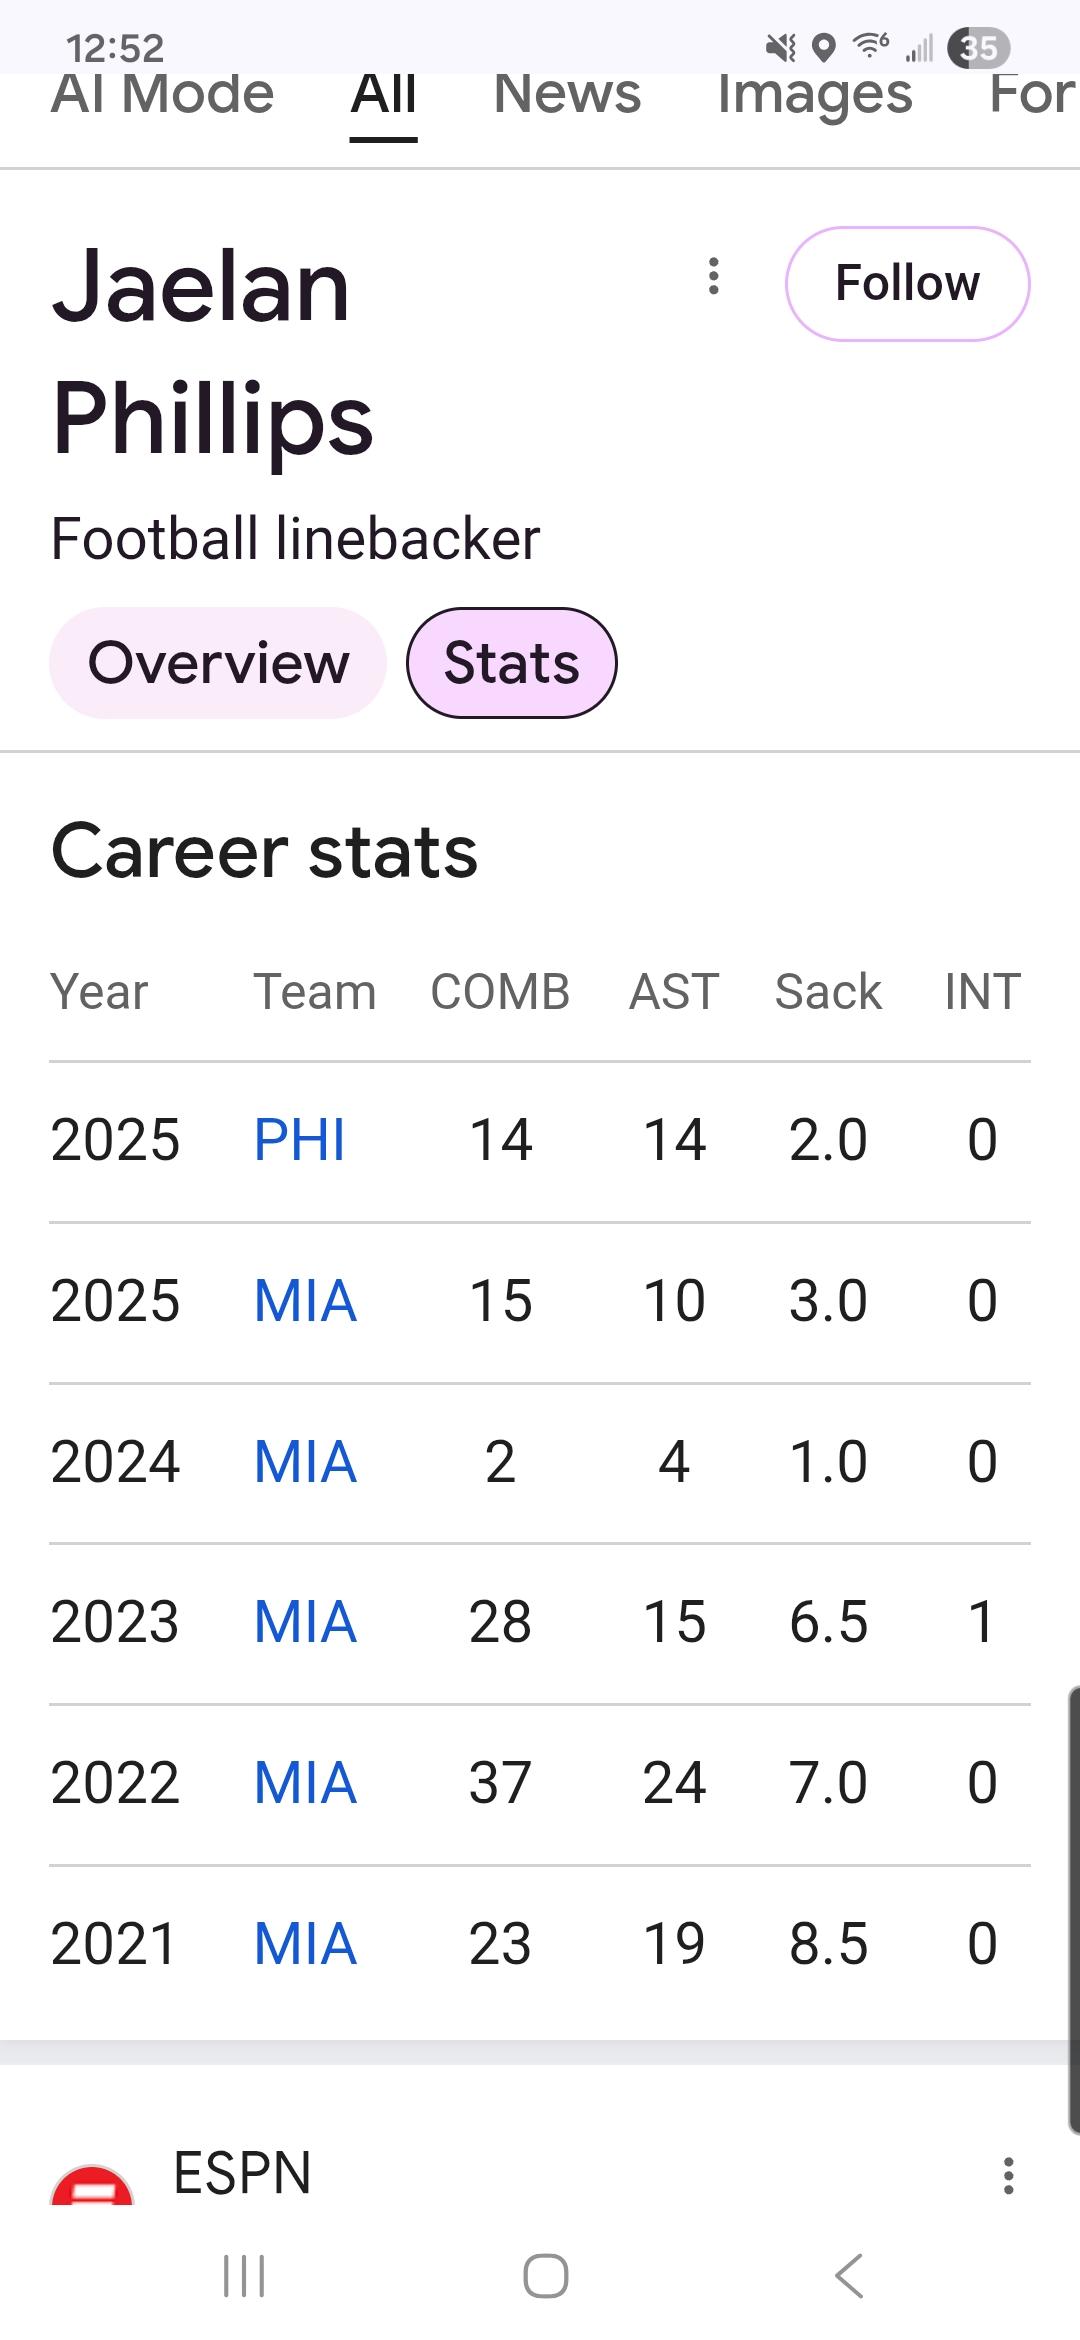
Task: Tap the battery indicator in status bar
Action: point(978,47)
